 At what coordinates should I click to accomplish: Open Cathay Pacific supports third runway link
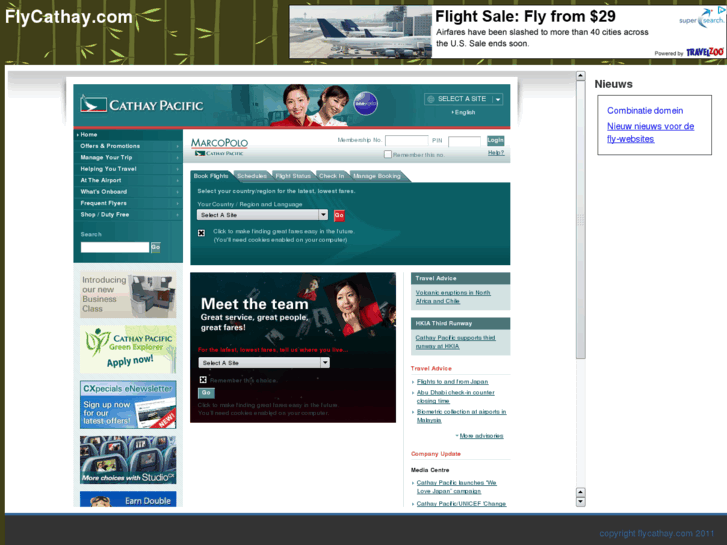(x=455, y=342)
